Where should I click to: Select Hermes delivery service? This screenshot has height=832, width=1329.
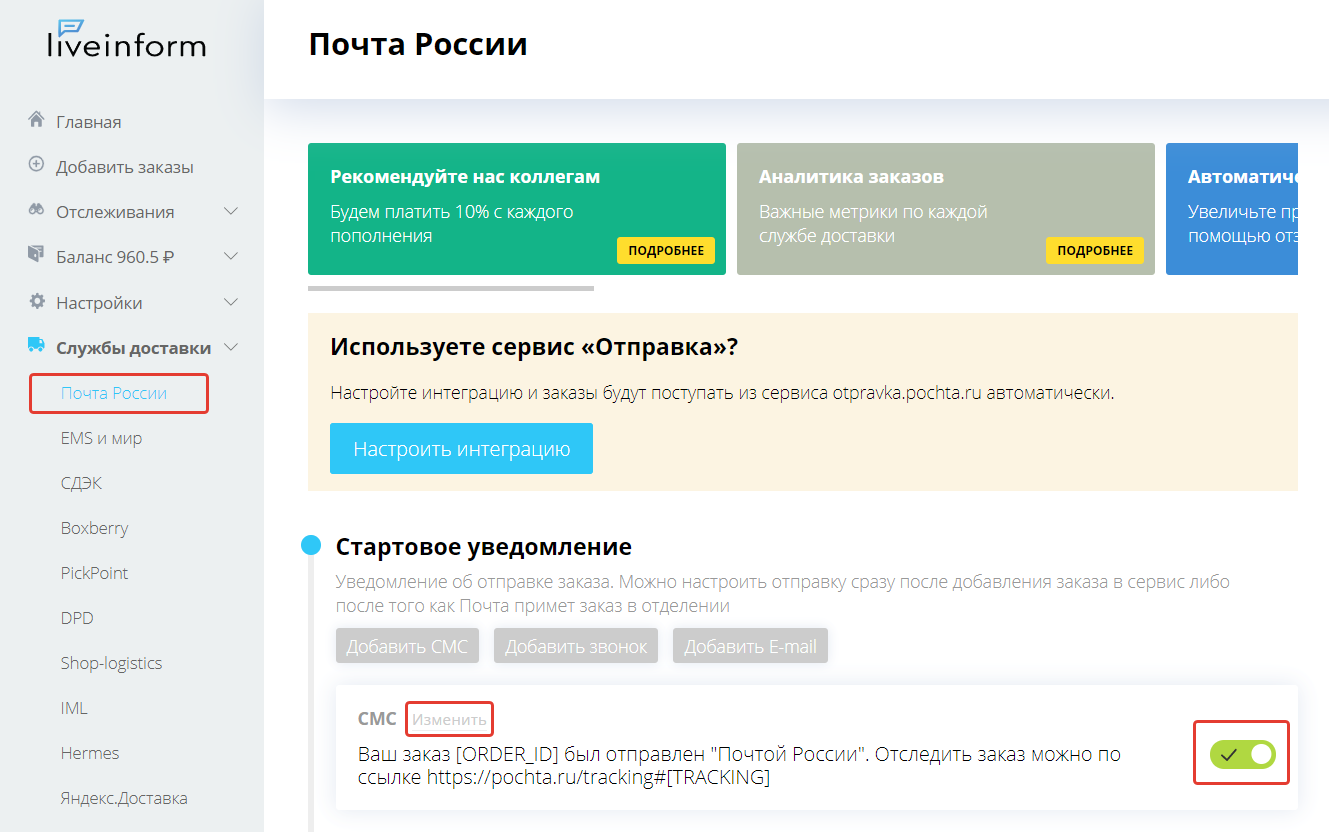90,753
